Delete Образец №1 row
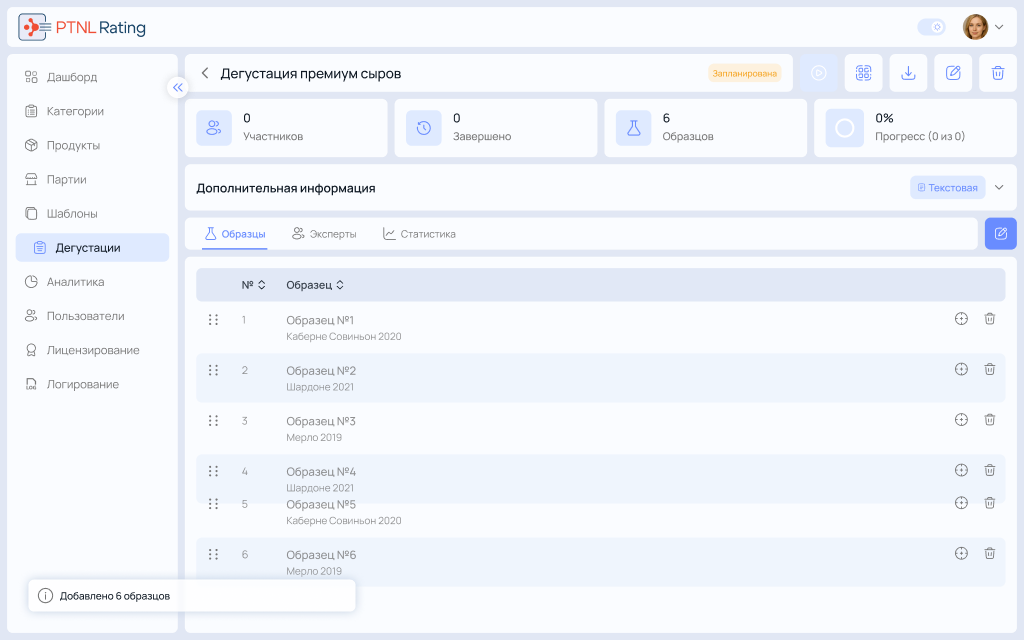Screen dimensions: 1024x640 [989, 319]
